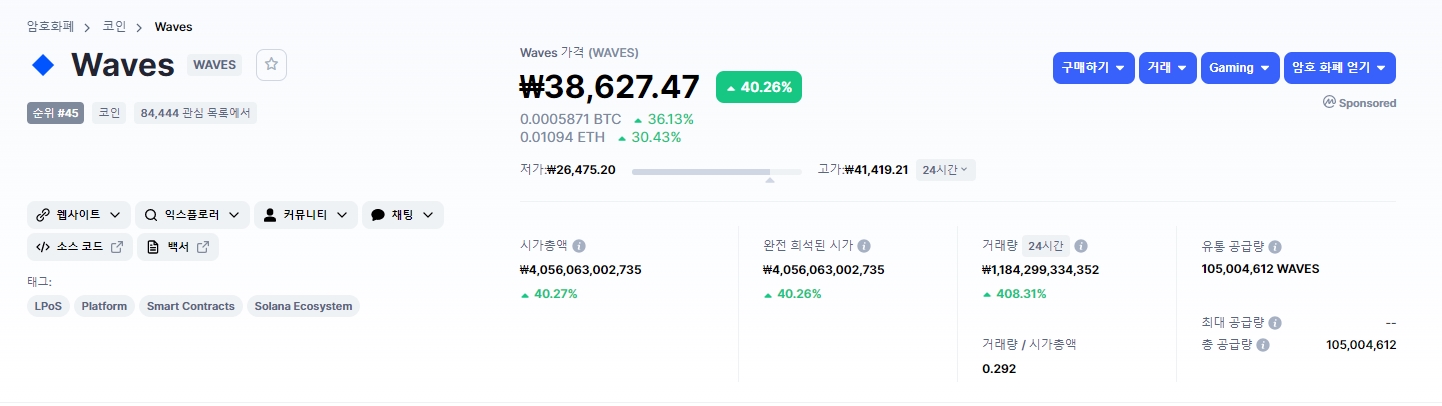This screenshot has width=1442, height=406.
Task: Click the low-high price range bar
Action: tap(717, 172)
